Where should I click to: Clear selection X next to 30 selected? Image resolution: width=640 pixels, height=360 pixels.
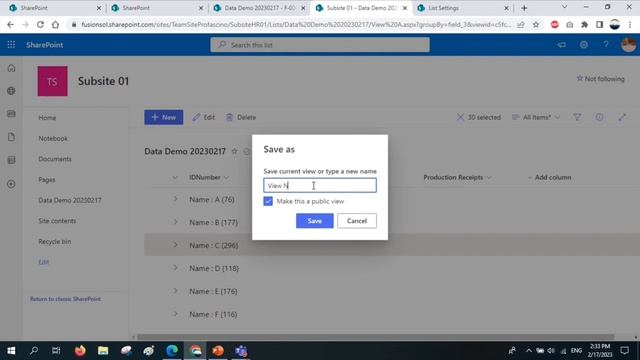(460, 118)
